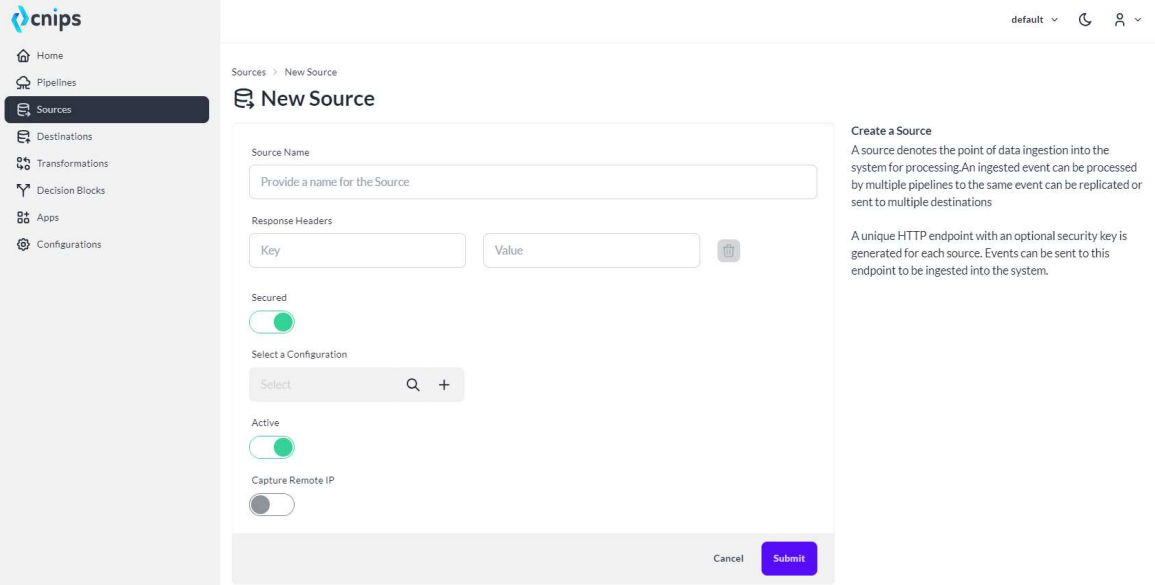Click the Destinations database icon

[x=23, y=136]
